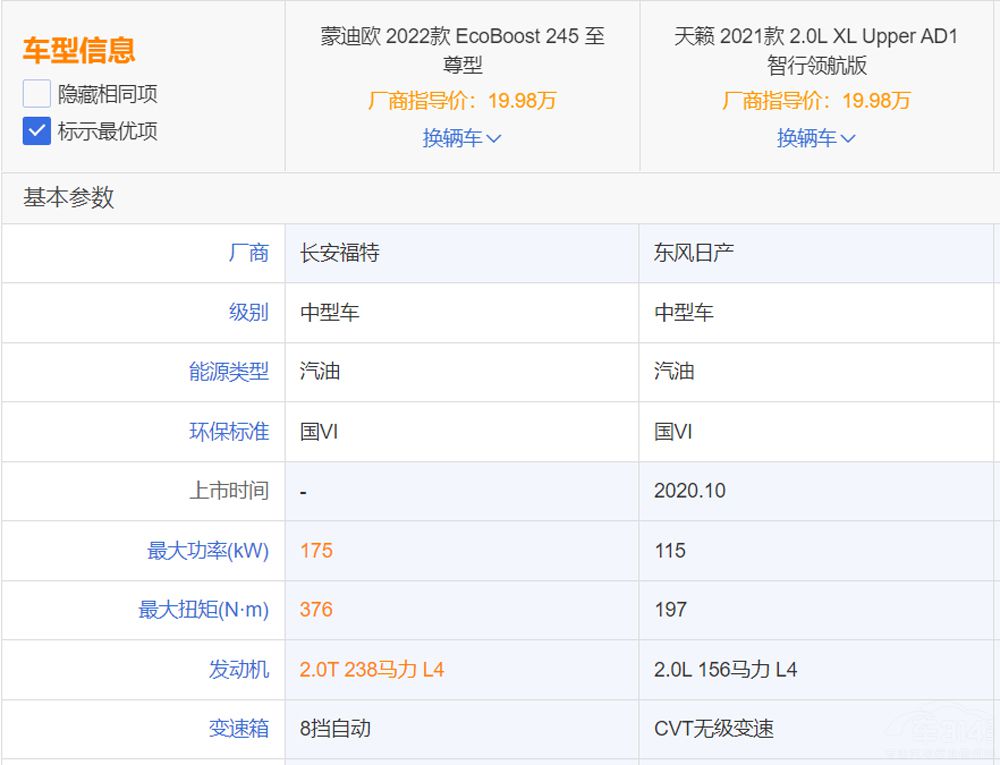Viewport: 1000px width, 765px height.
Task: Click the highlighted 2.0T 238马力 L4 value
Action: click(x=372, y=669)
